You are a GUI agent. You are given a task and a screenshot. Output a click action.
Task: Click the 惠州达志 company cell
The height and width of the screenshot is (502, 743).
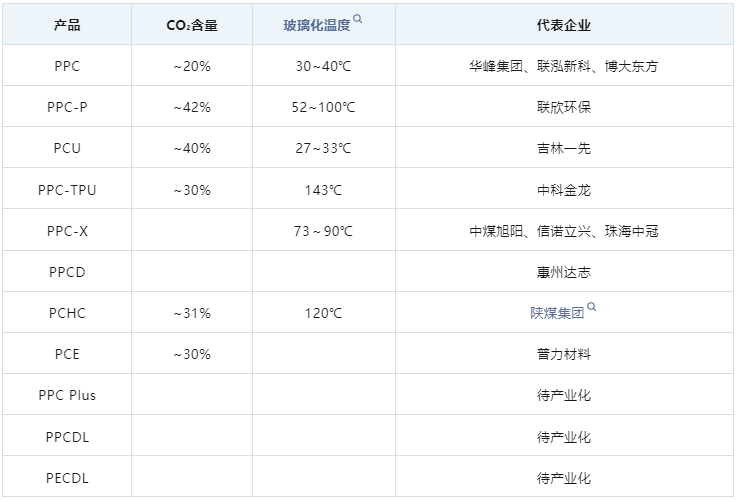564,272
